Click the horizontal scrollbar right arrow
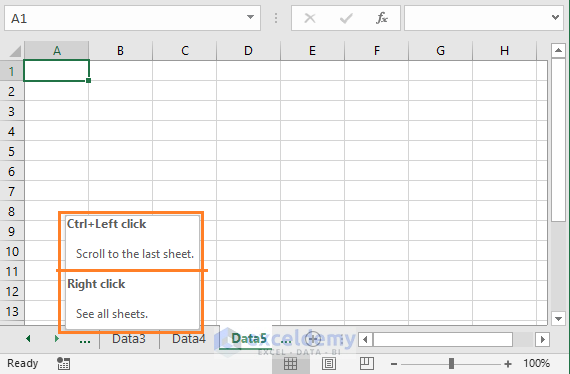570x374 pixels. click(542, 339)
